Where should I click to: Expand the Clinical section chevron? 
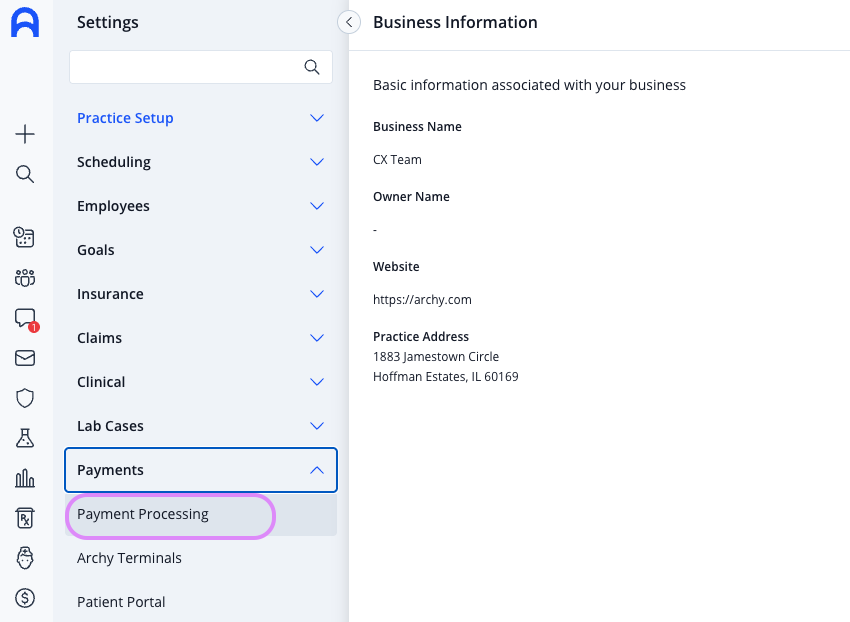click(x=317, y=381)
